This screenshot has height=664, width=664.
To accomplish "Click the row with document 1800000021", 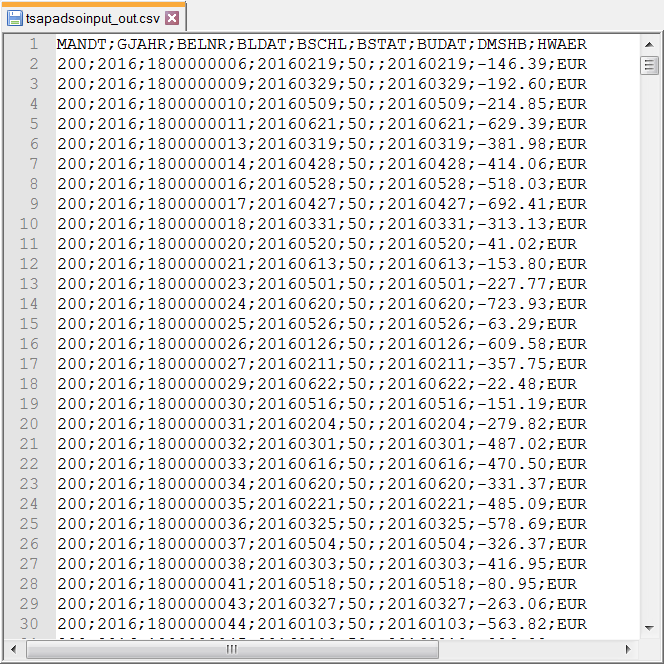I will (x=322, y=264).
